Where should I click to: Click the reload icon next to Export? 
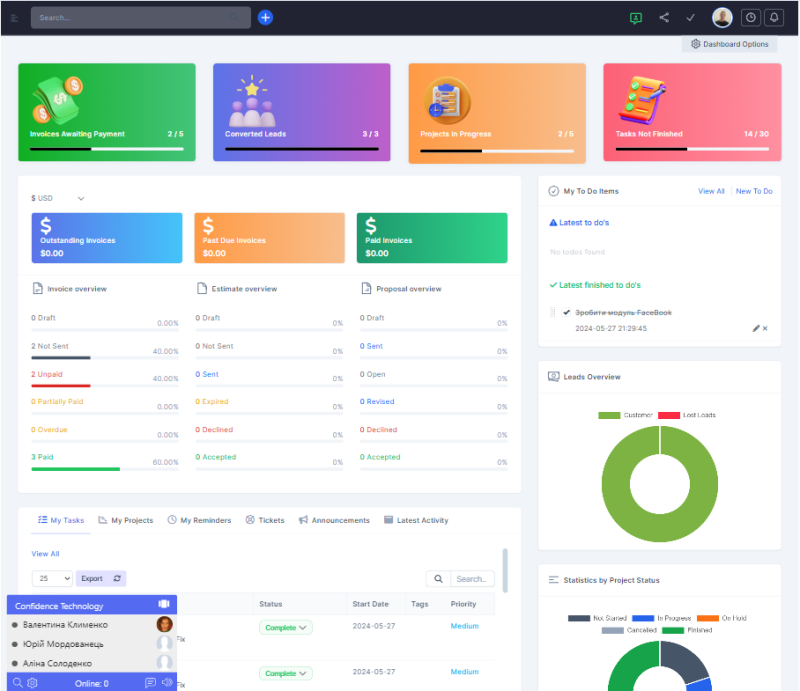(x=117, y=578)
